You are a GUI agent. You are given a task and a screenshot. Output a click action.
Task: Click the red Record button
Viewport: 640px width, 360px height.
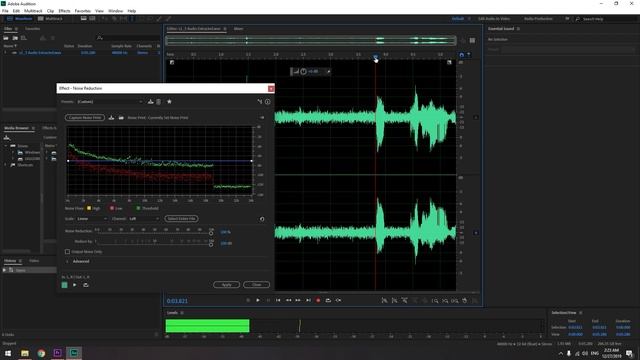[x=318, y=300]
